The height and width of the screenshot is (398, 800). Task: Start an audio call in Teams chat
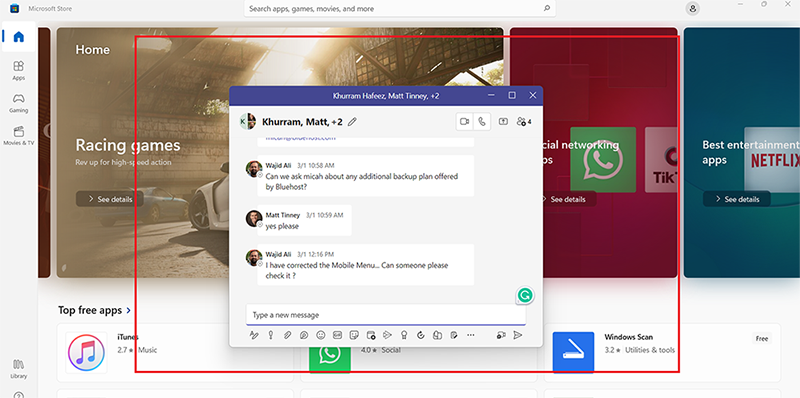[x=482, y=121]
